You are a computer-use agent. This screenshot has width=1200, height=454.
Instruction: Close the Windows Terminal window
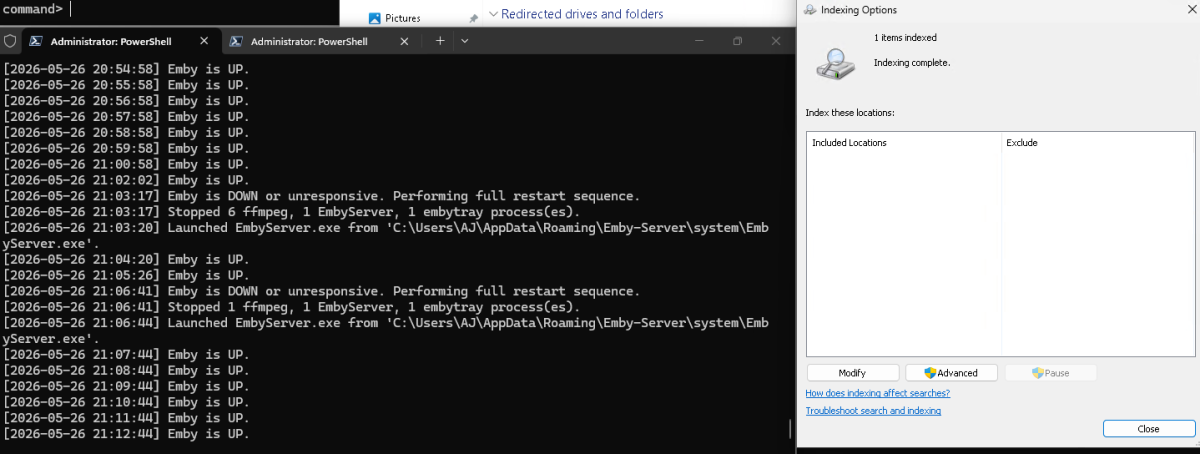(776, 41)
